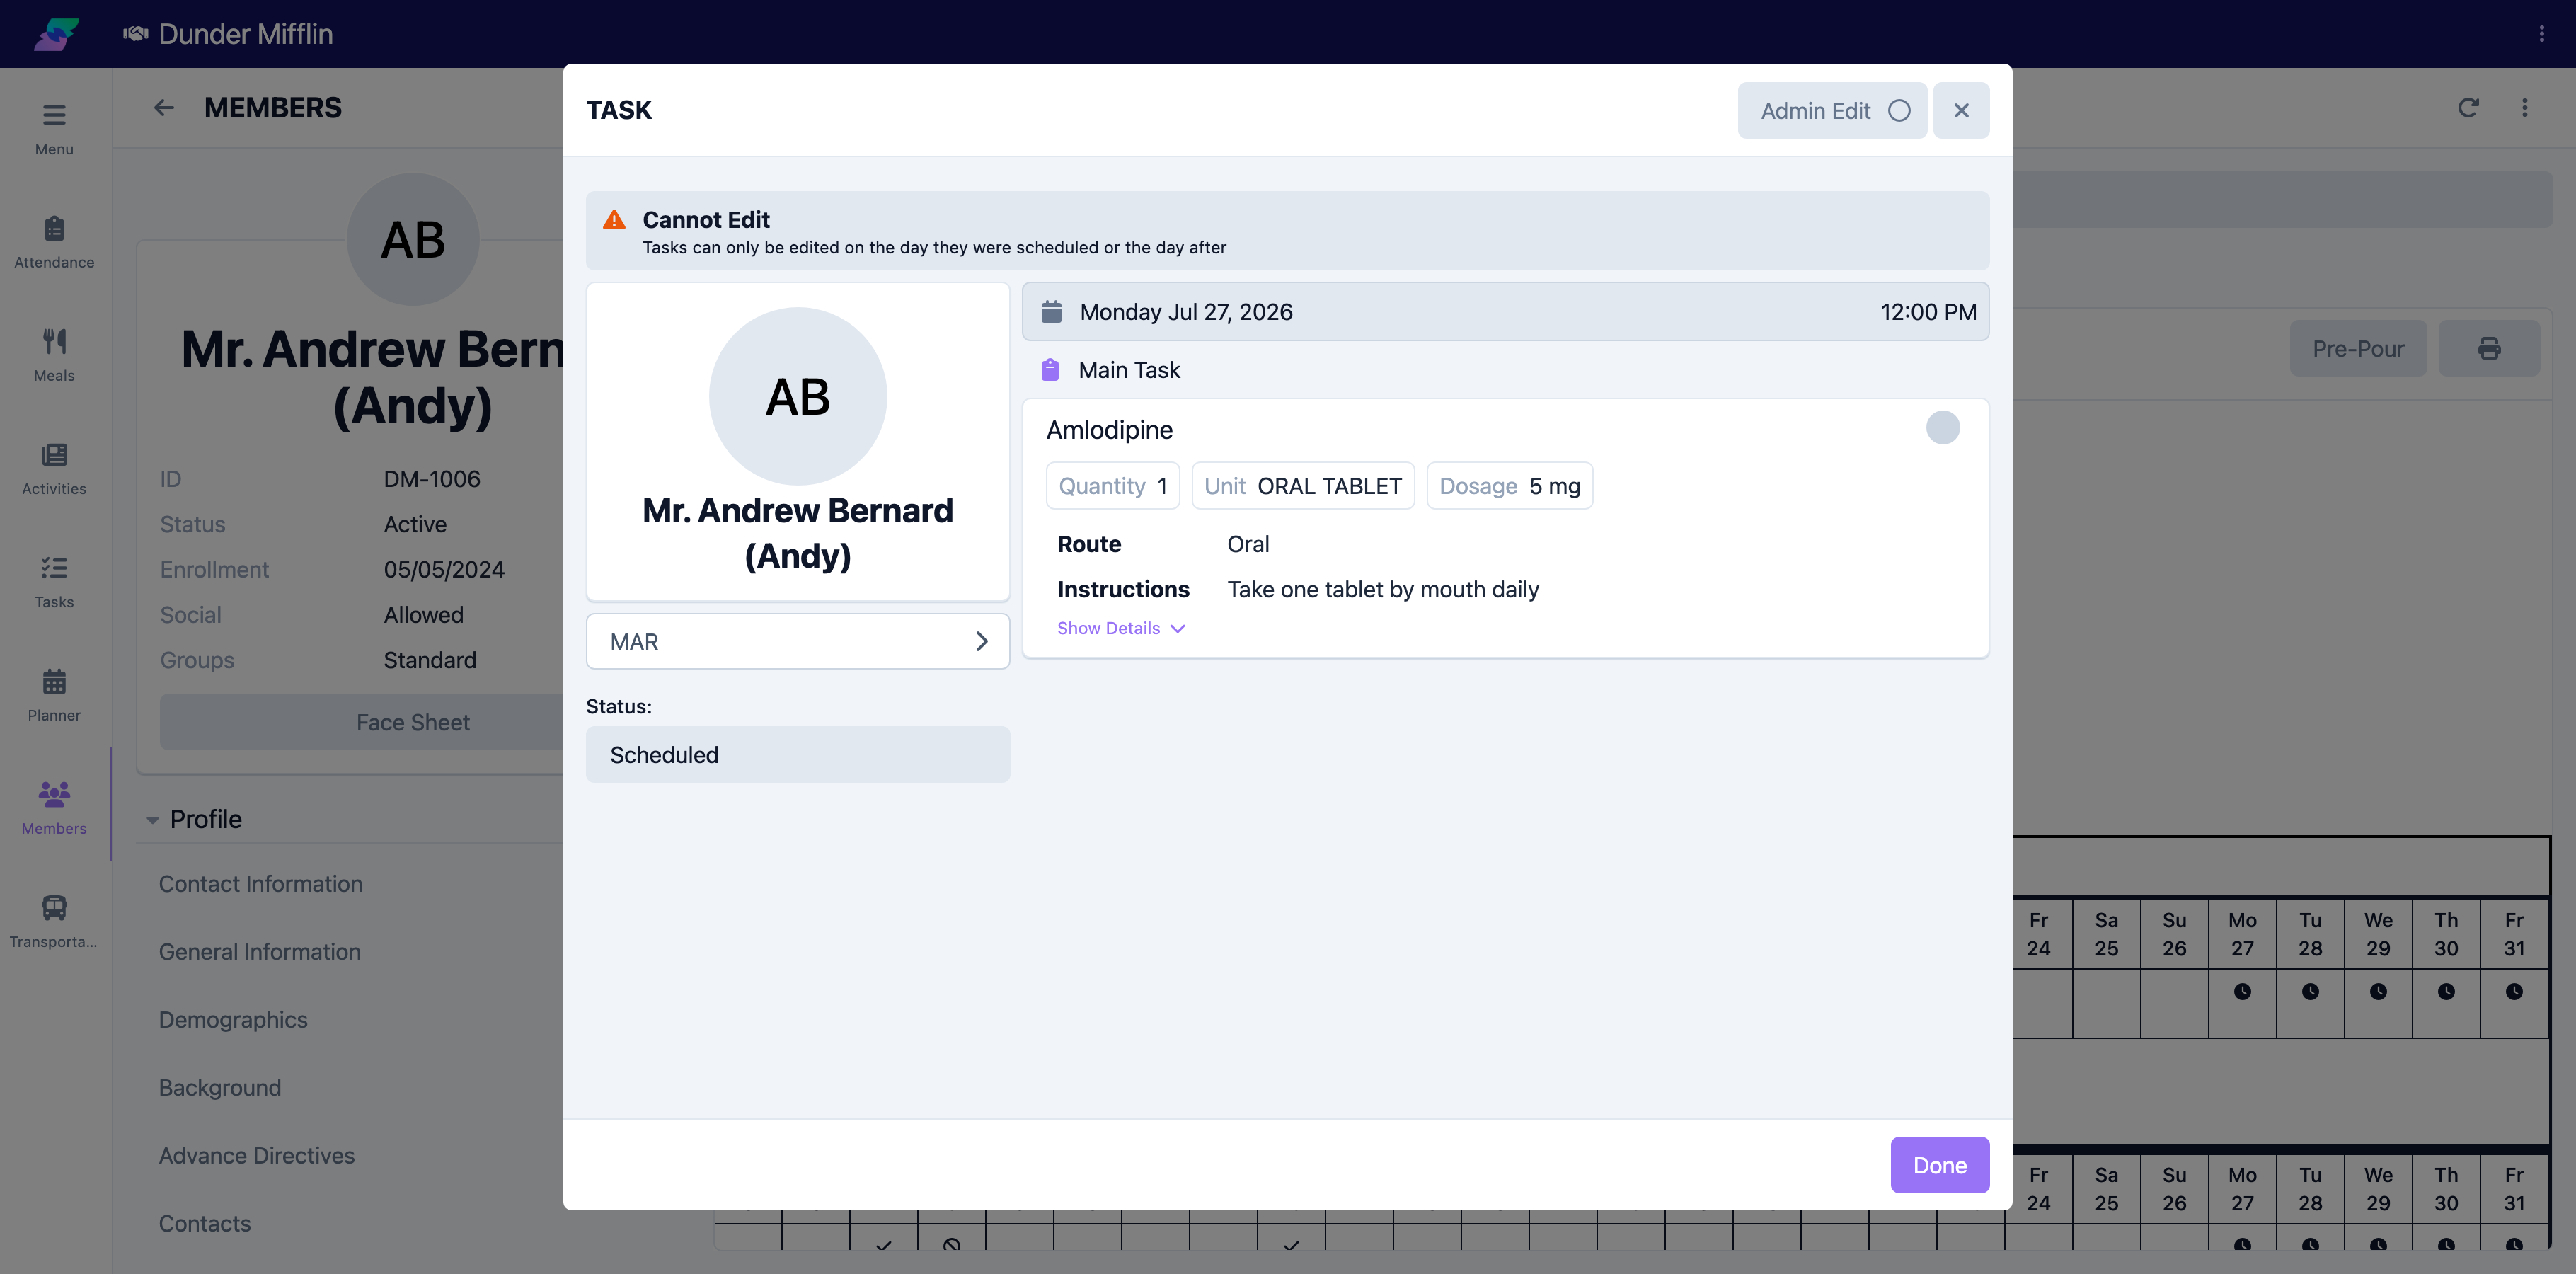The height and width of the screenshot is (1274, 2576).
Task: Open the hamburger Menu icon
Action: pos(54,116)
